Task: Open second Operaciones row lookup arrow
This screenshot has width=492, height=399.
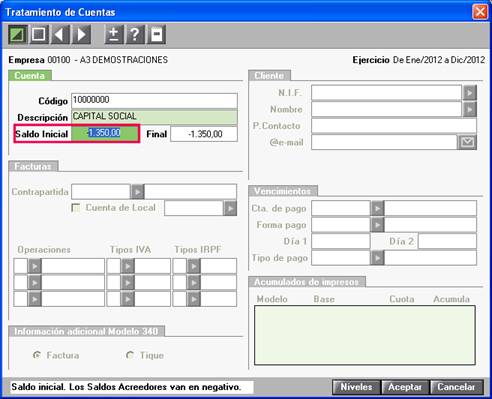Action: pyautogui.click(x=35, y=282)
